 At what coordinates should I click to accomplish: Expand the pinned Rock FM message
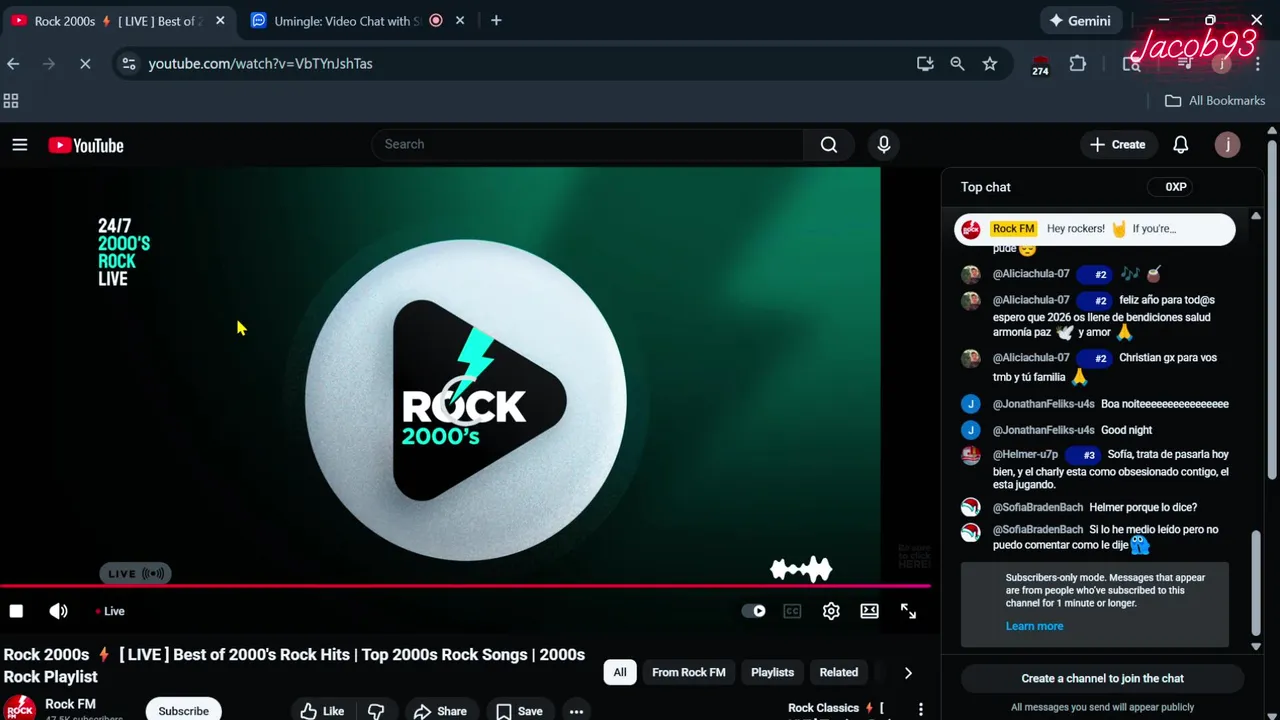(1095, 229)
